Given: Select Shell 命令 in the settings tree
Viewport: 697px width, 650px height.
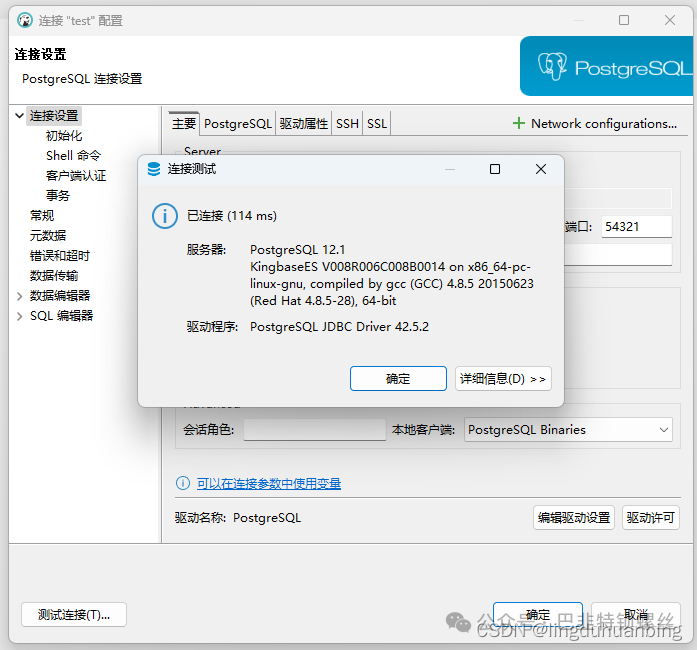Looking at the screenshot, I should [73, 156].
